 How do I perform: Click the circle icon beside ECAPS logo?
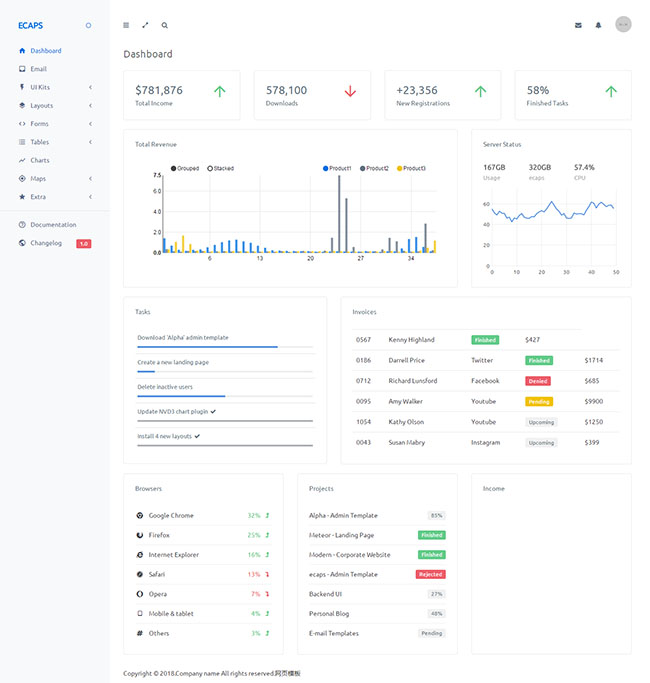(88, 25)
